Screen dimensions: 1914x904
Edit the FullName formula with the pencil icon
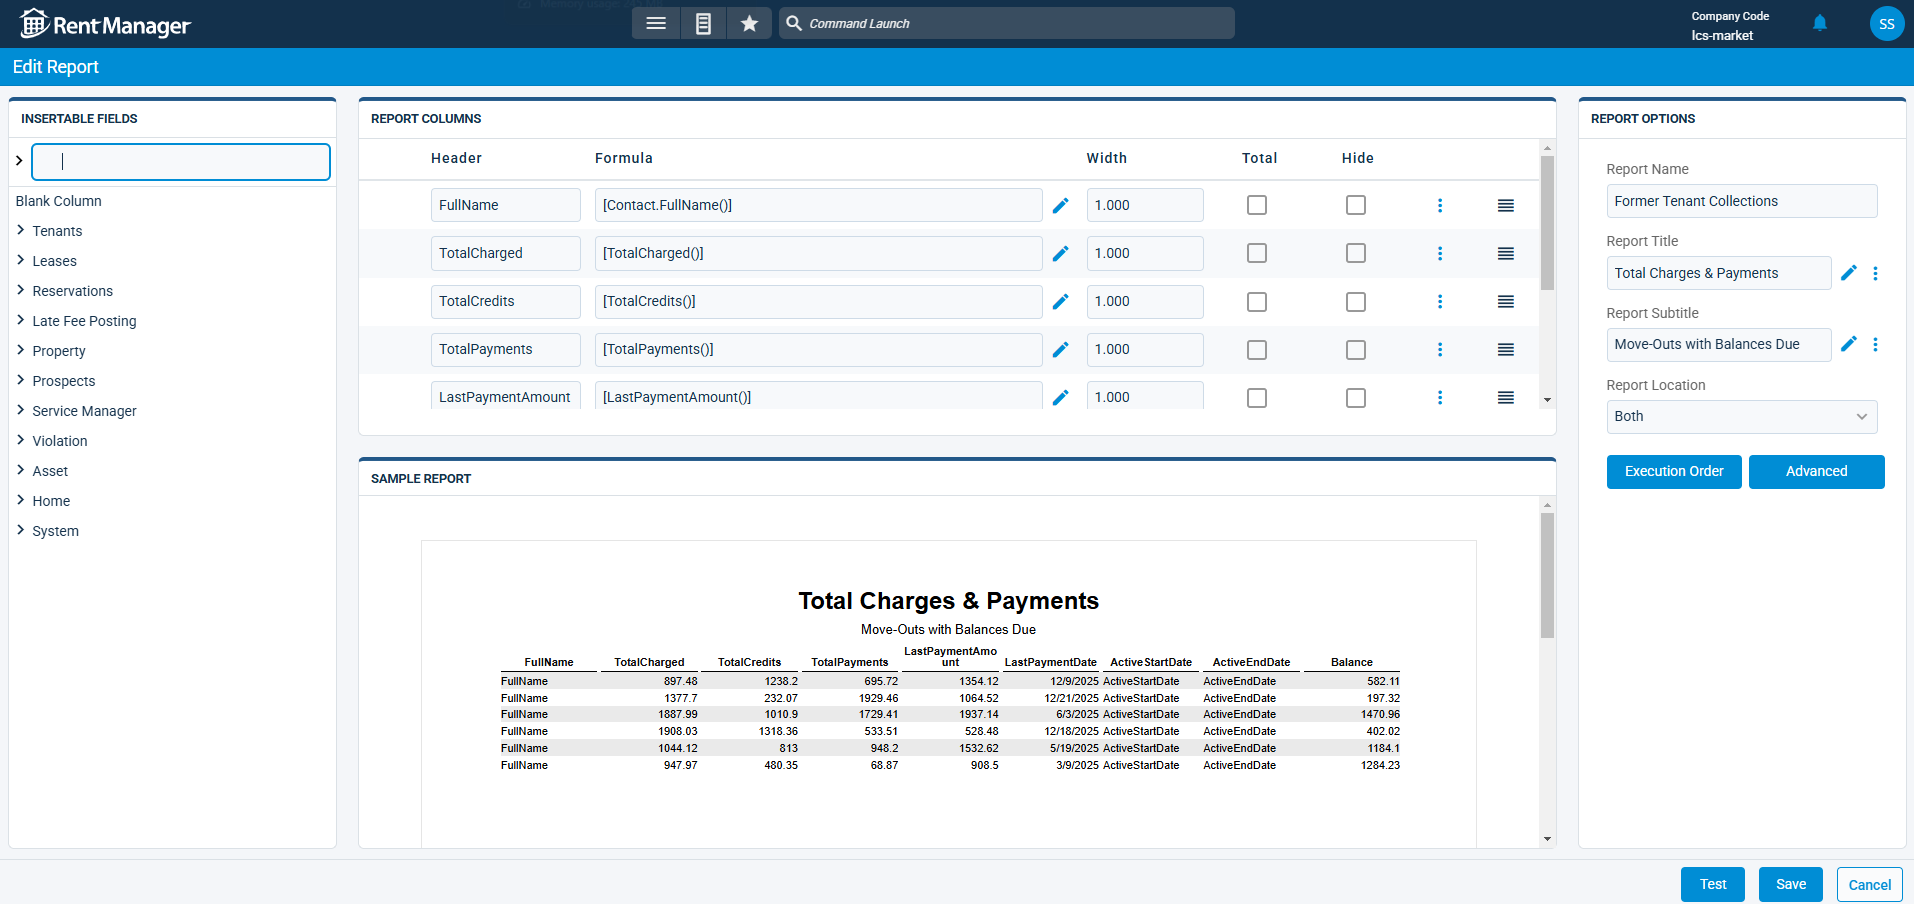pyautogui.click(x=1060, y=205)
